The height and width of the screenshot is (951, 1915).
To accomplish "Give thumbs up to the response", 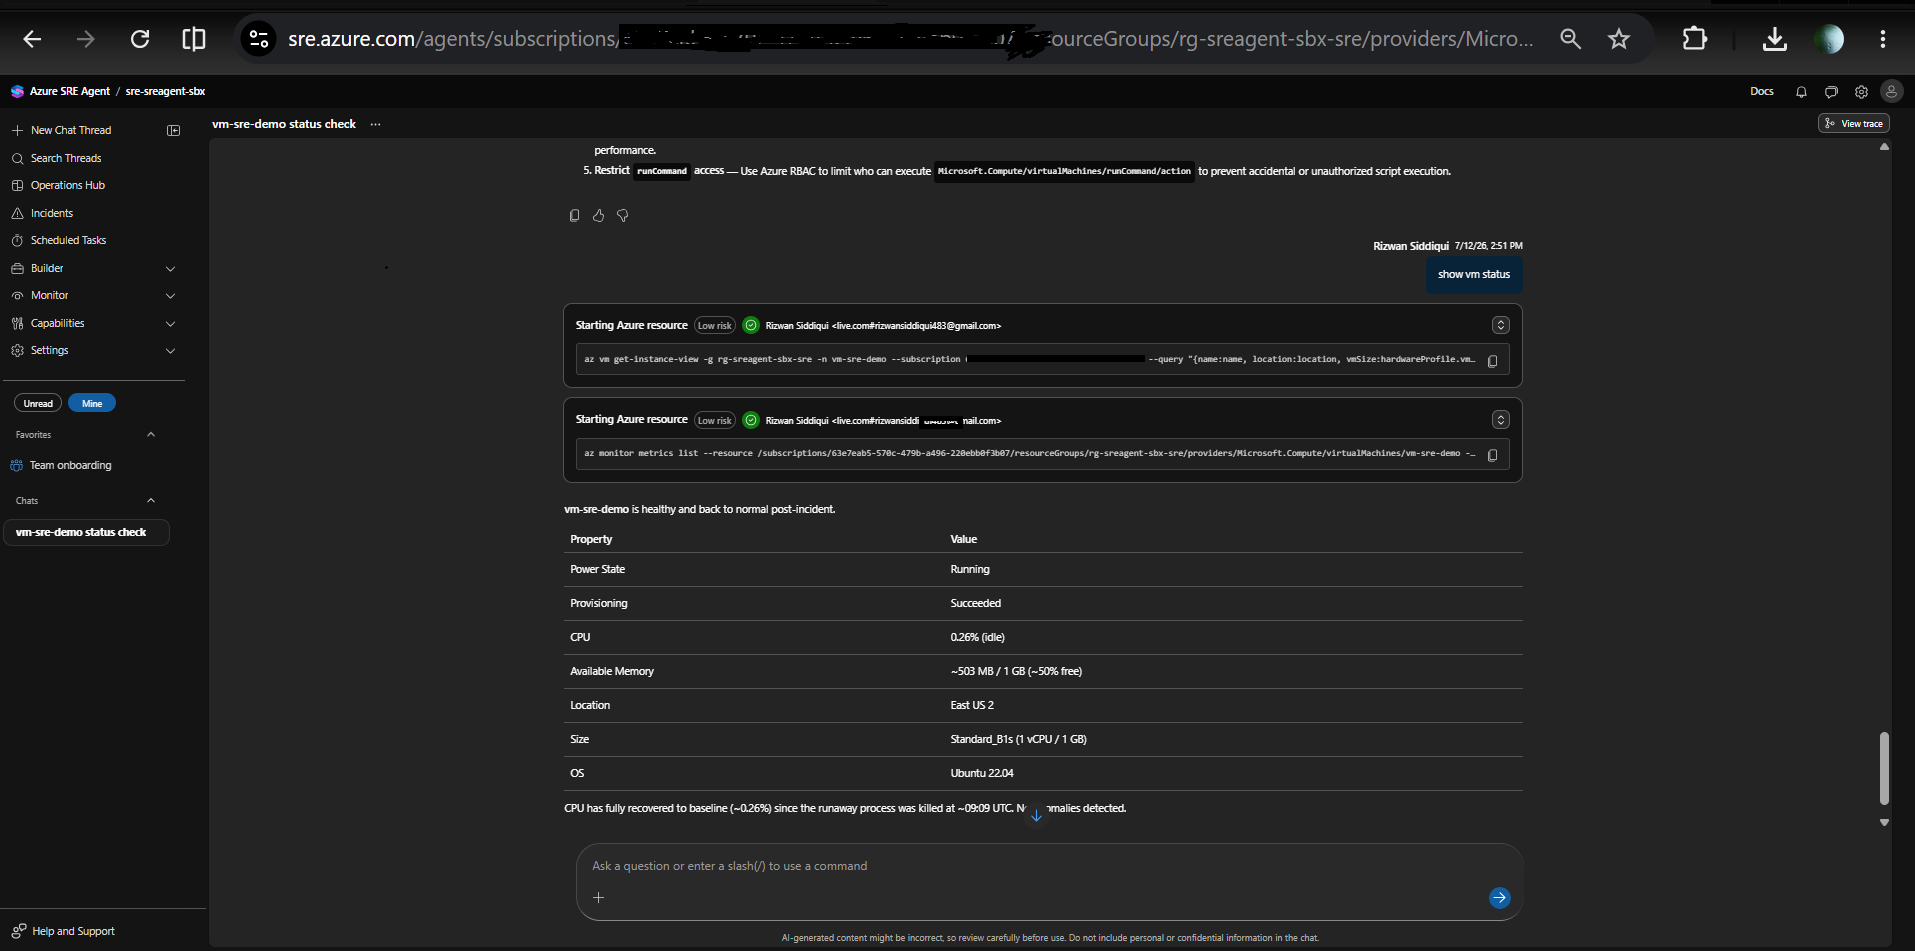I will click(x=598, y=215).
